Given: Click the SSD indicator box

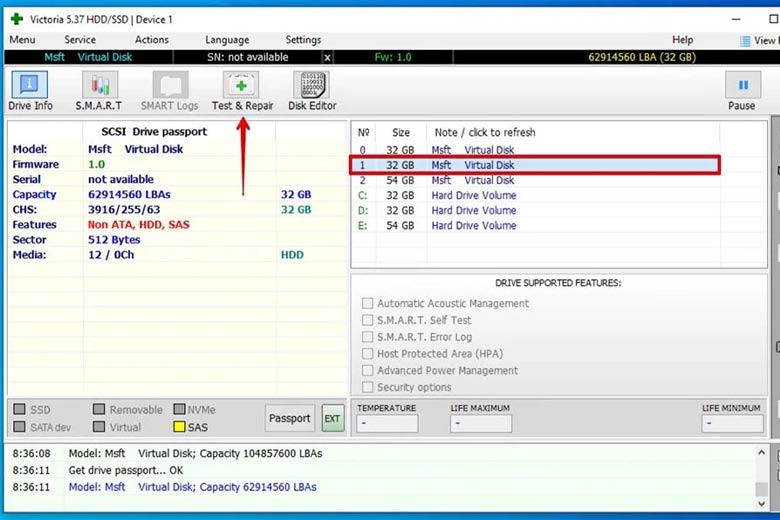Looking at the screenshot, I should [x=19, y=409].
